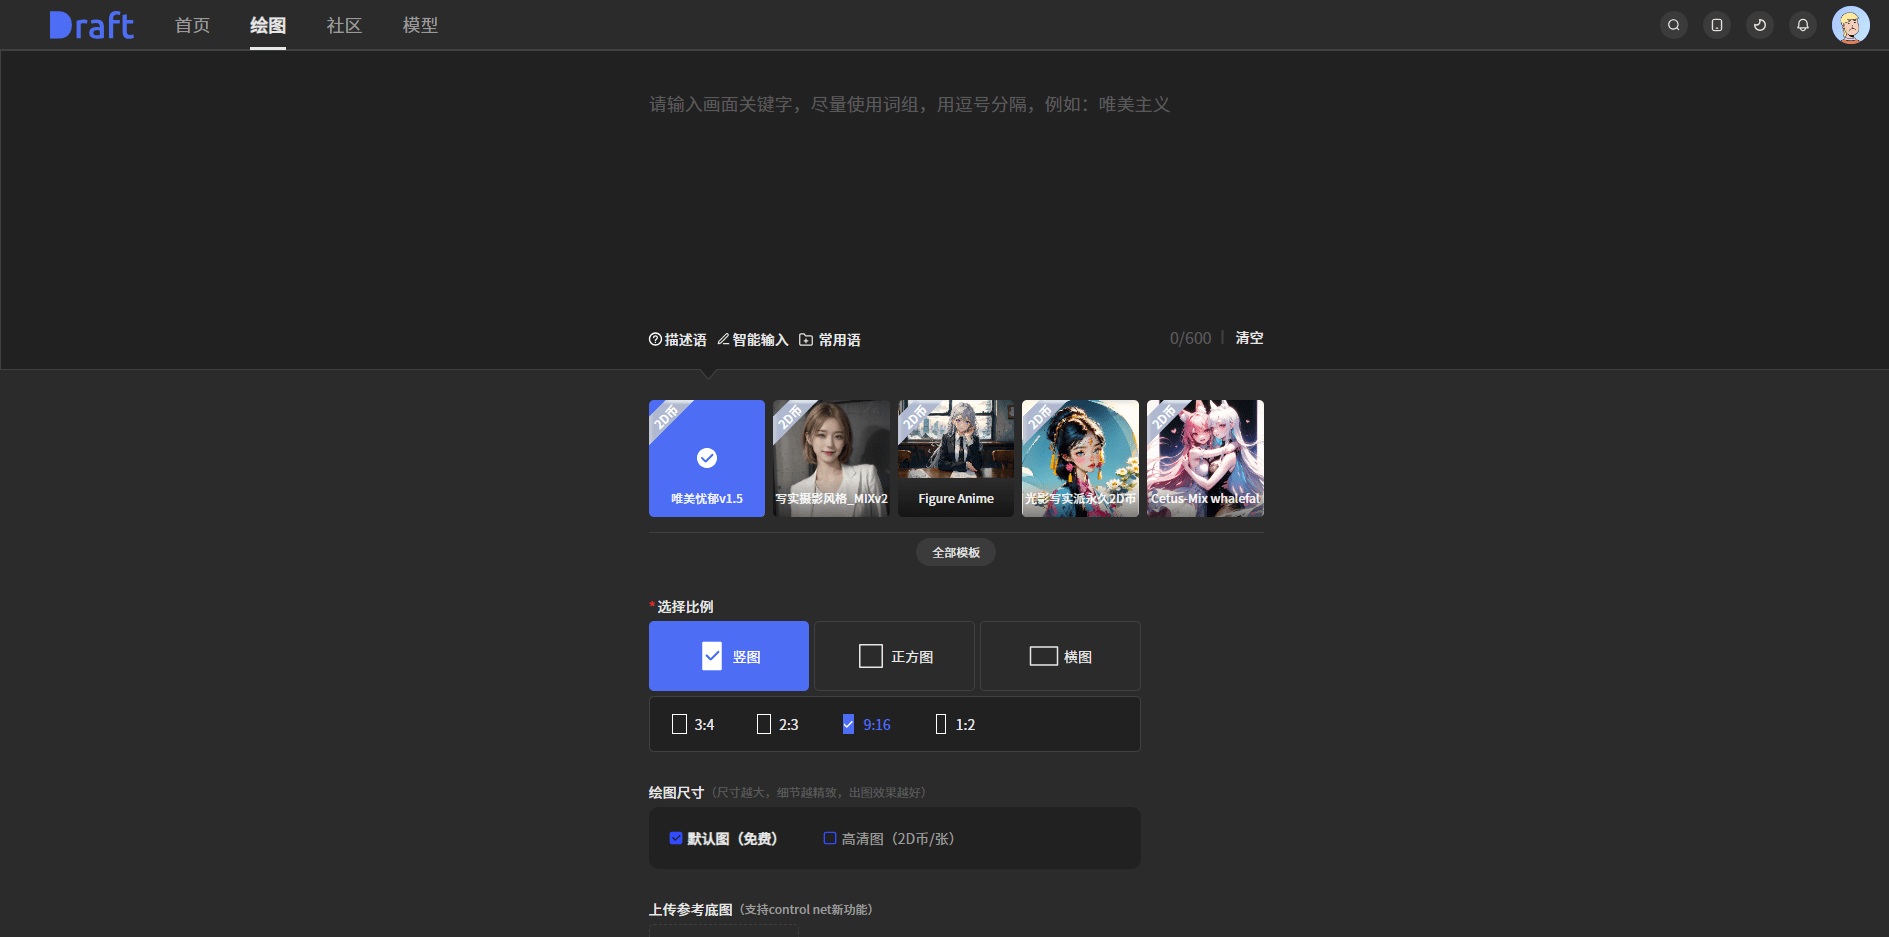Go to the 模型 tab
The image size is (1889, 937).
420,25
